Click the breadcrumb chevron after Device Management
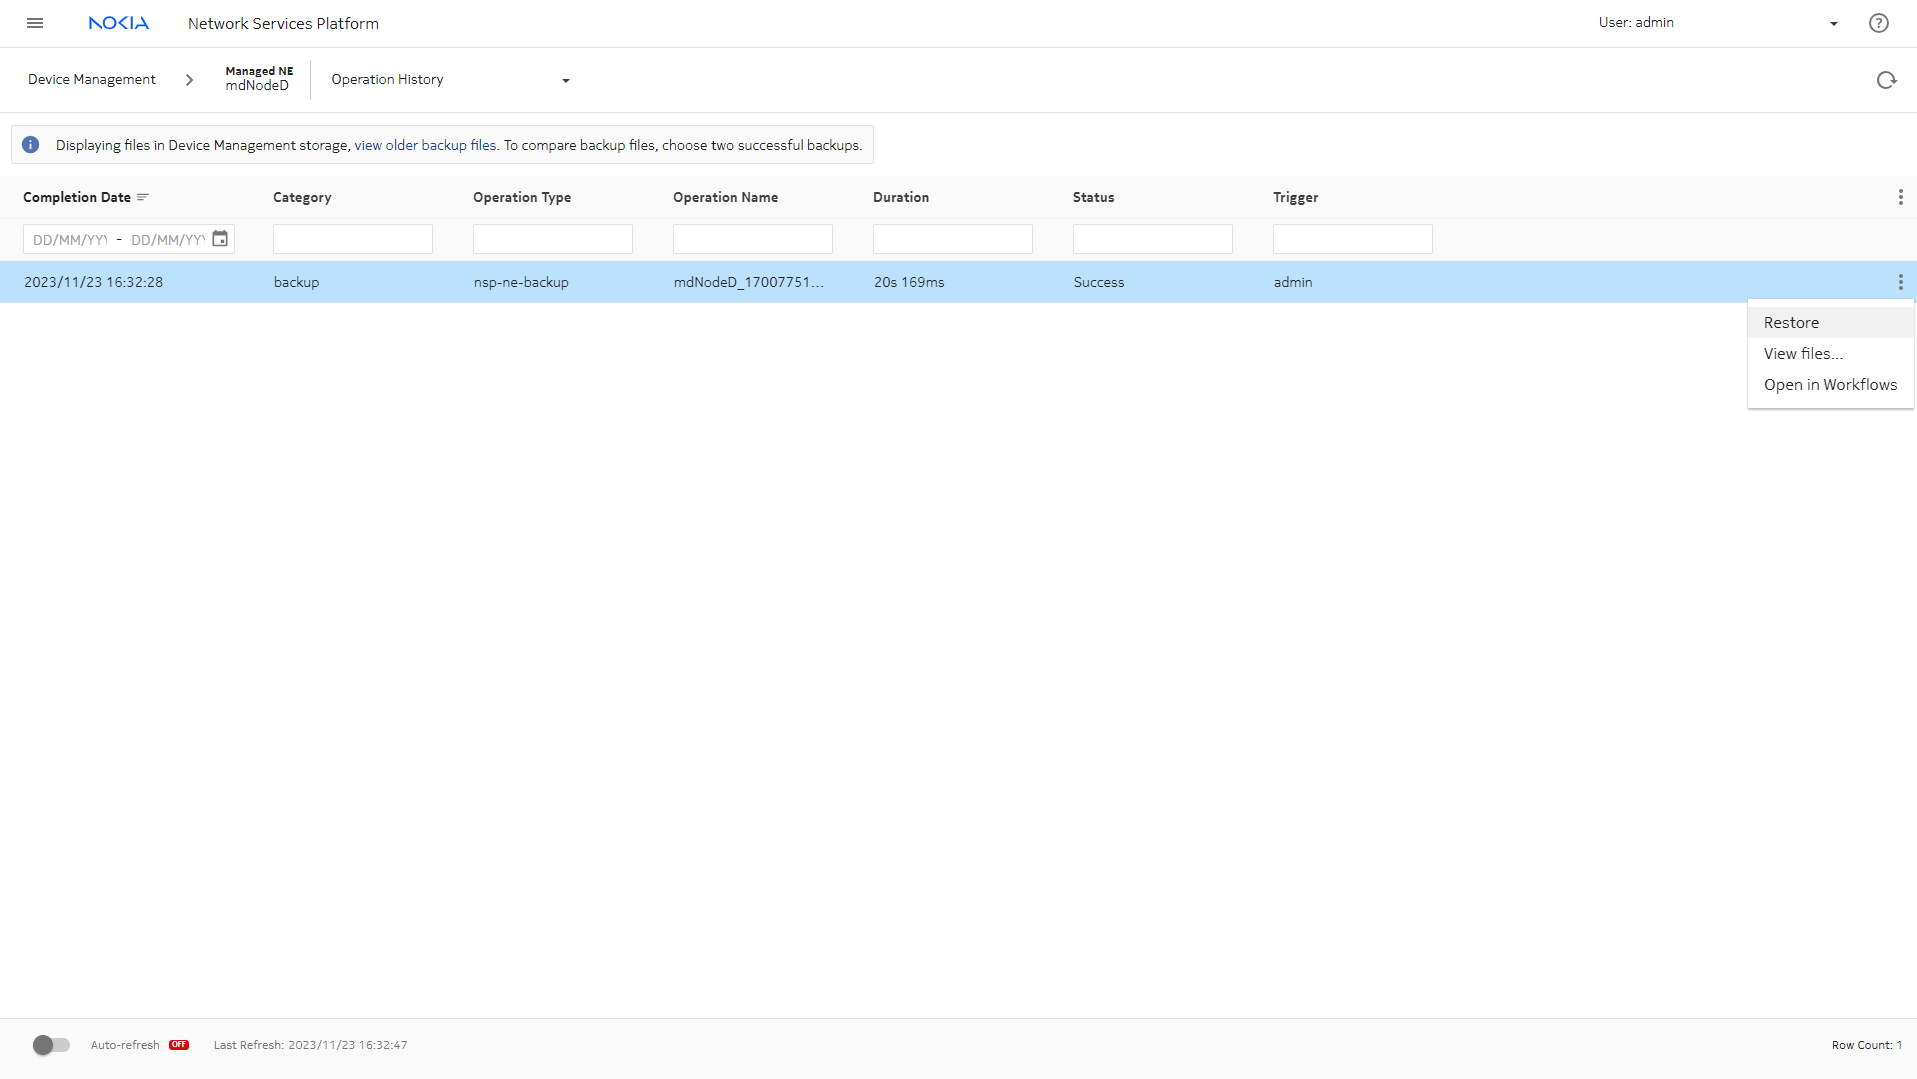 point(189,80)
